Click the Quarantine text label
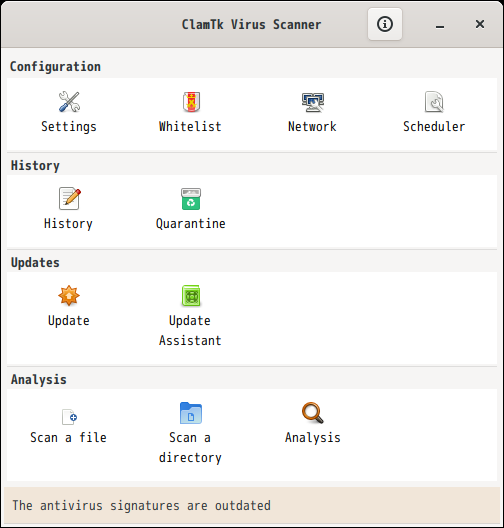 [x=191, y=224]
